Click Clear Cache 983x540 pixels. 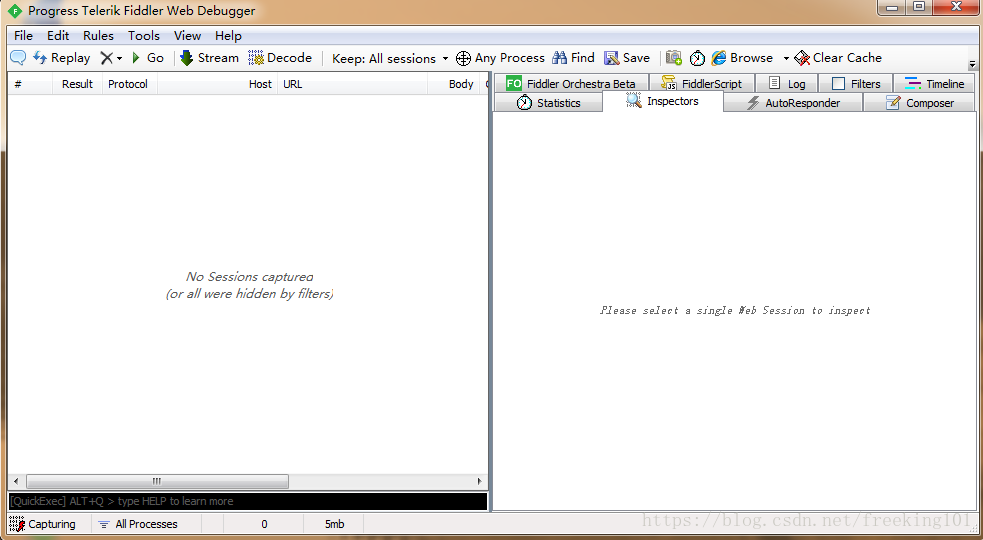(x=838, y=58)
